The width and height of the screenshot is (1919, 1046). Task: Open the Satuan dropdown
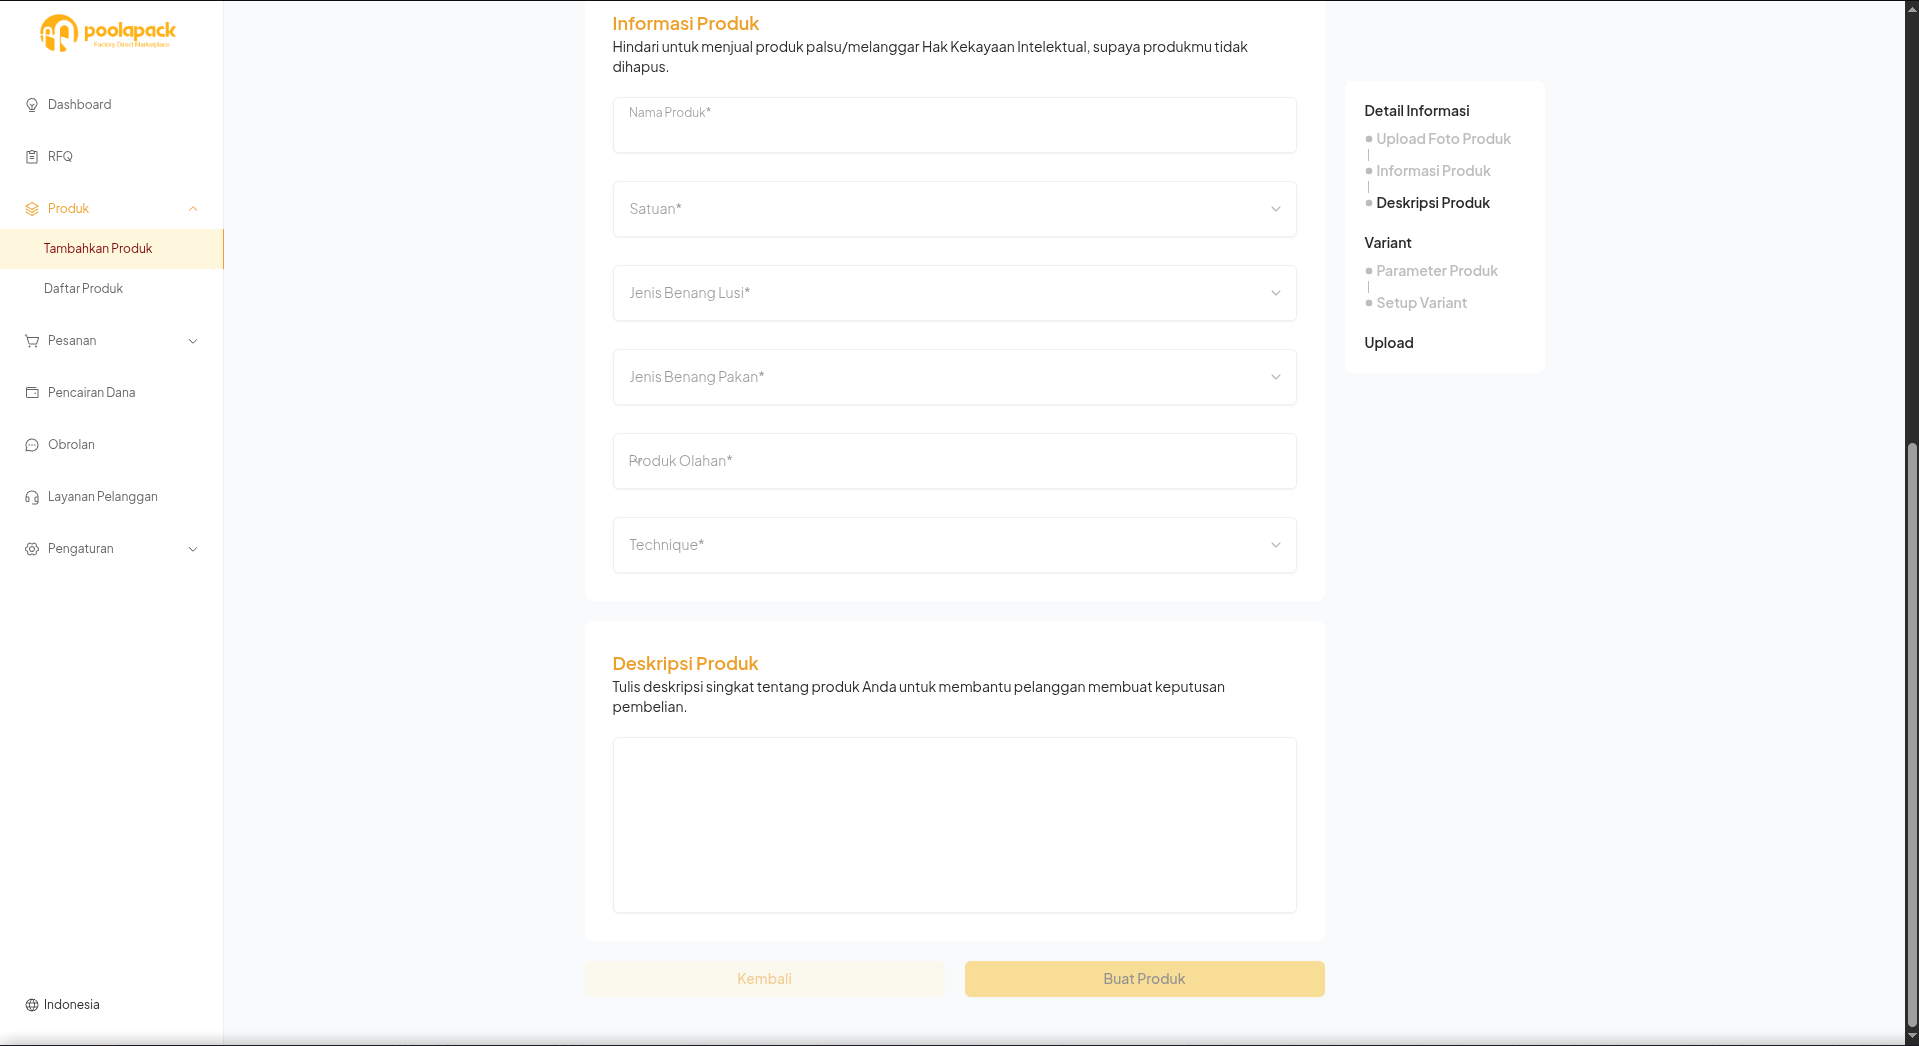(x=954, y=209)
